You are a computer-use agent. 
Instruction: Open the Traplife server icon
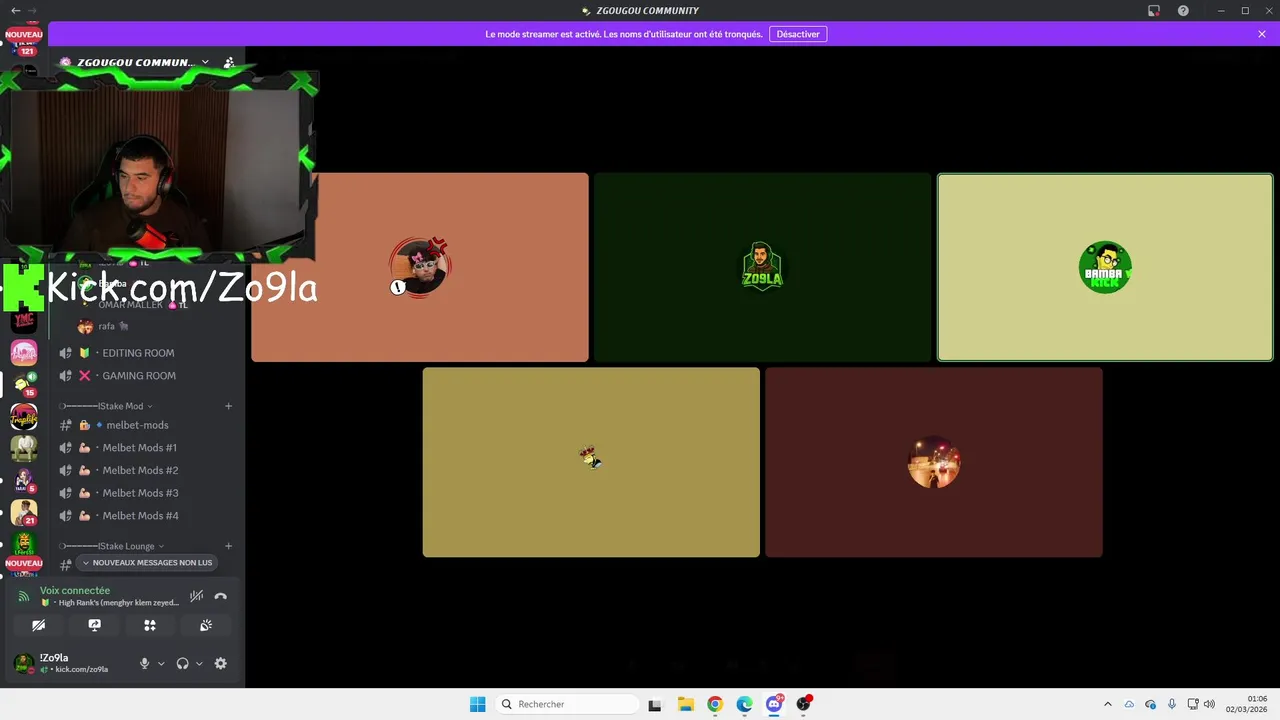click(x=24, y=416)
